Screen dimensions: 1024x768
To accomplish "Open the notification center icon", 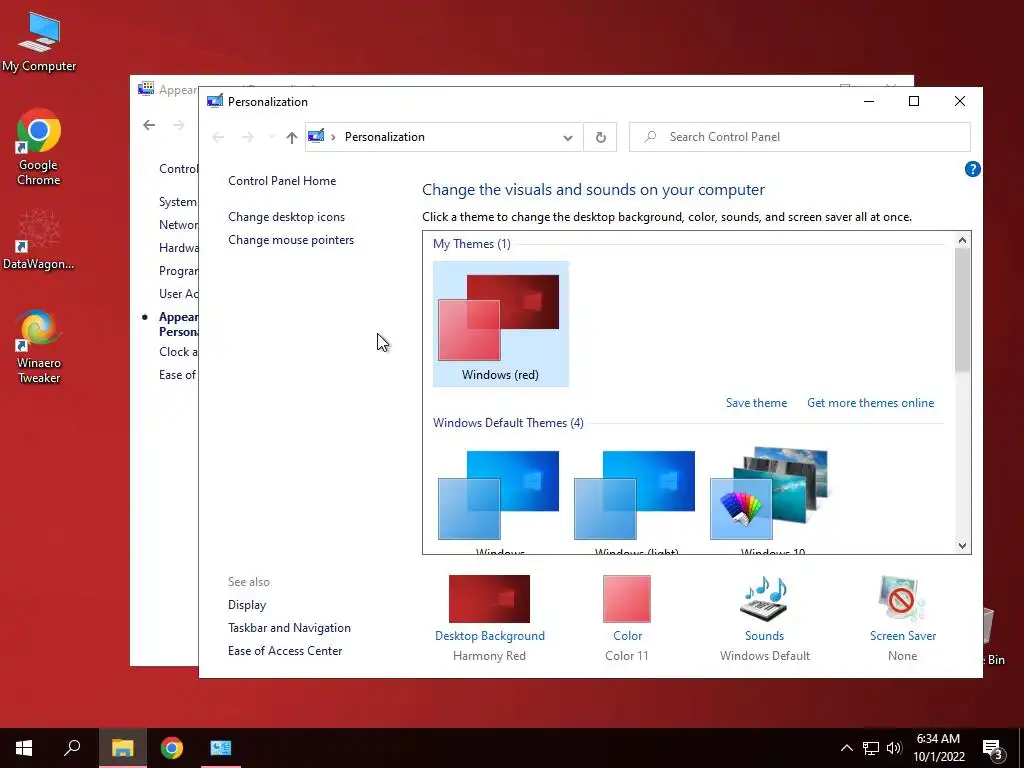I will [x=993, y=749].
